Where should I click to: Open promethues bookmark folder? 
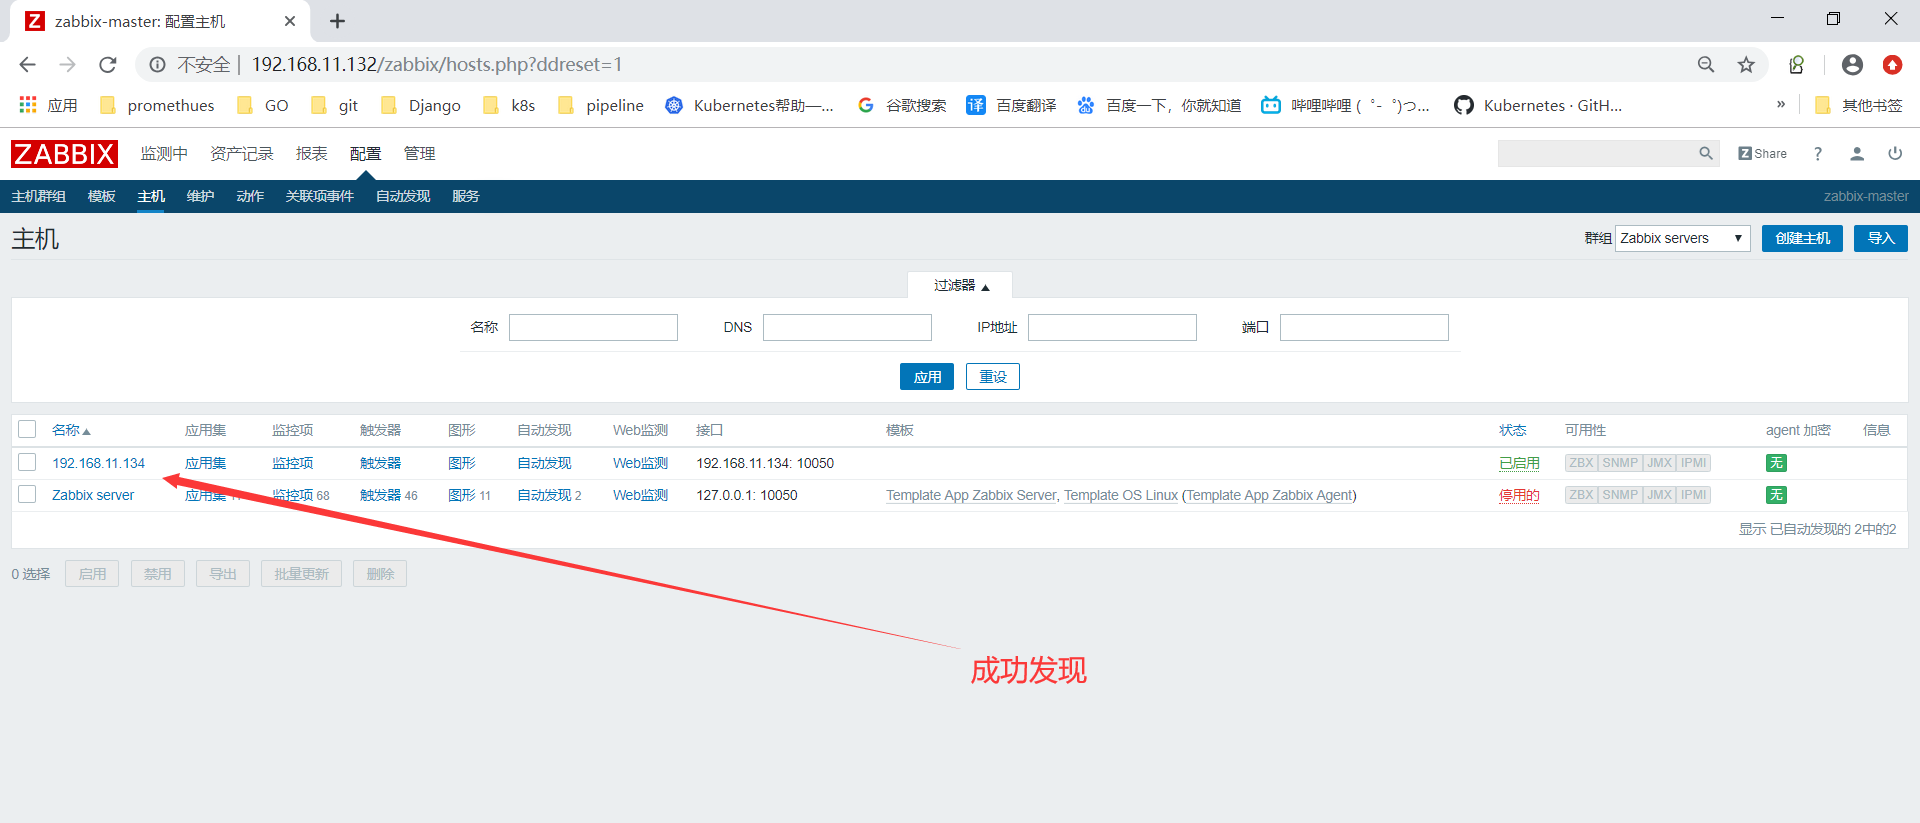tap(157, 105)
